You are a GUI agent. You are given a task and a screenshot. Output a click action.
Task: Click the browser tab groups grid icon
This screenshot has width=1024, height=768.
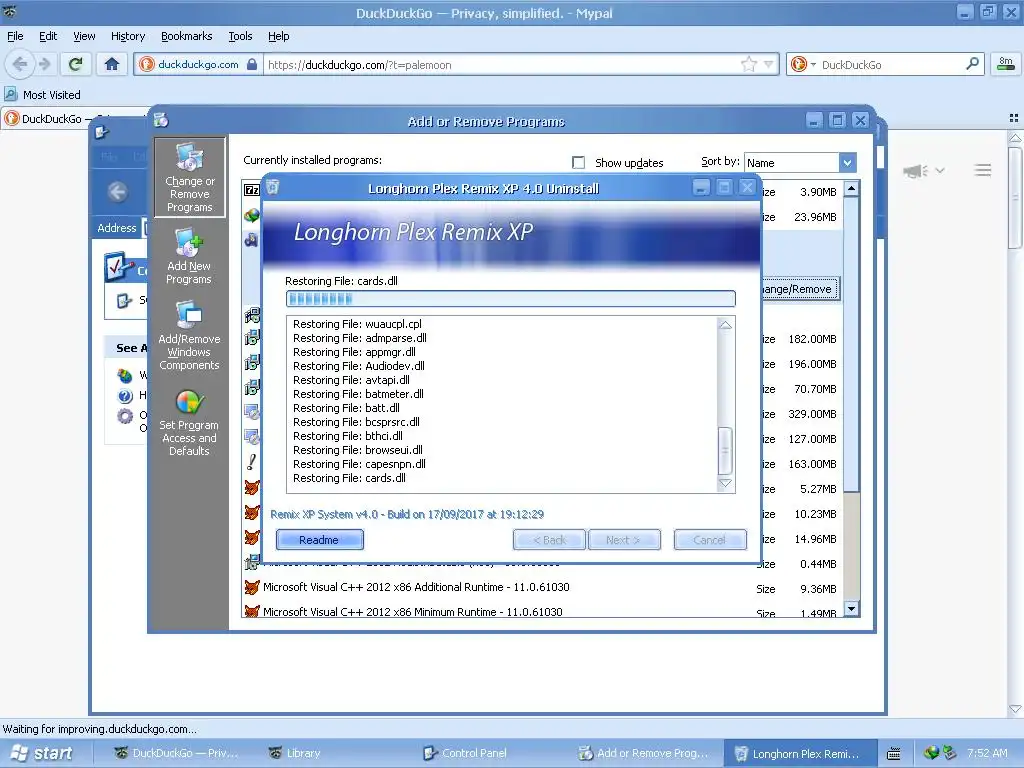(1014, 118)
